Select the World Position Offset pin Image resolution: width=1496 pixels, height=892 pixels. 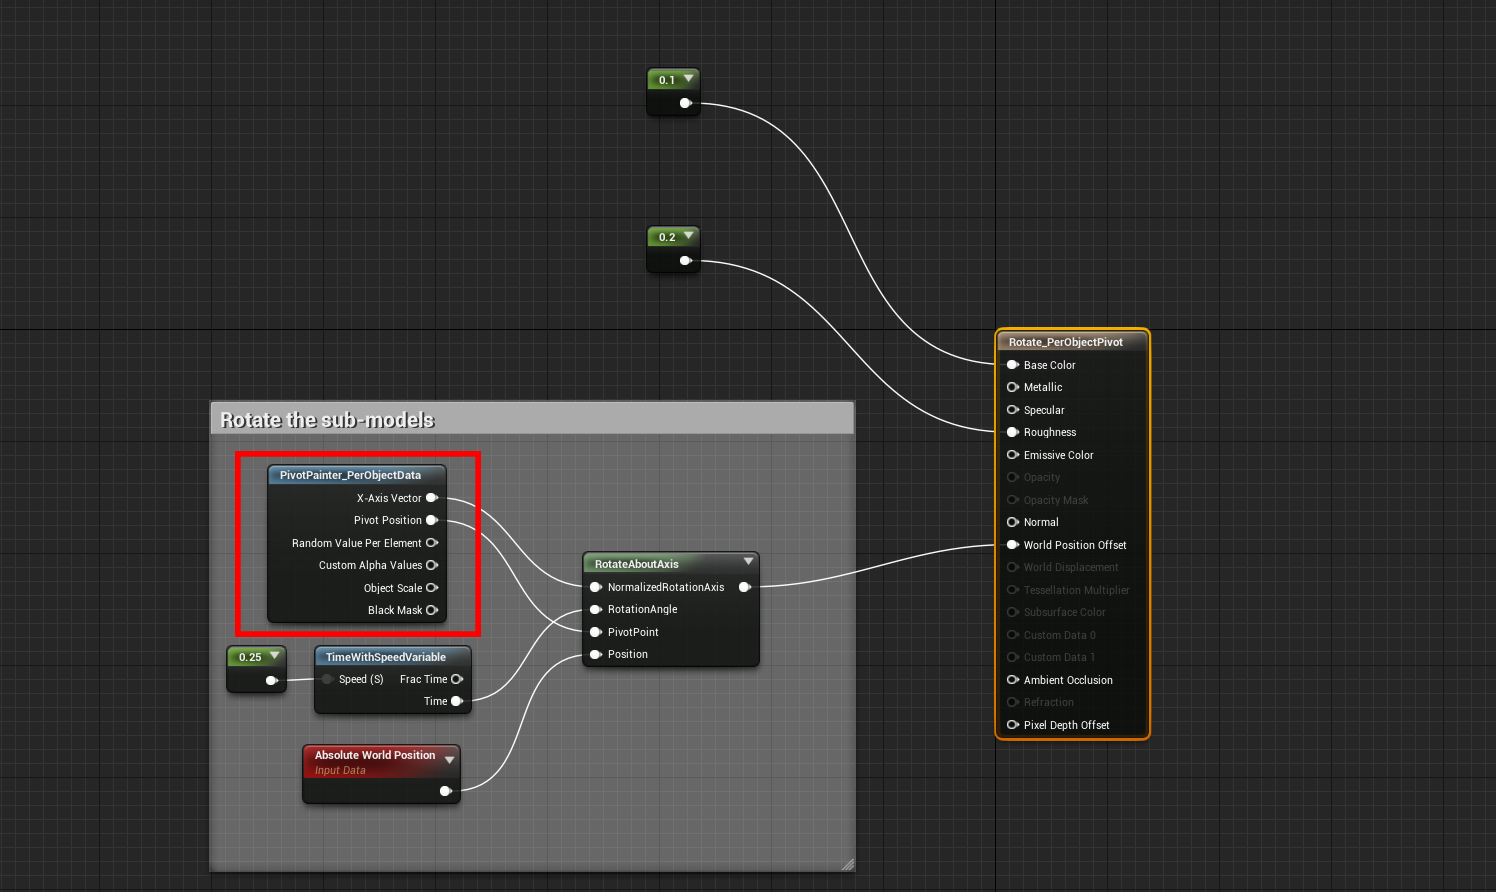click(x=1012, y=545)
